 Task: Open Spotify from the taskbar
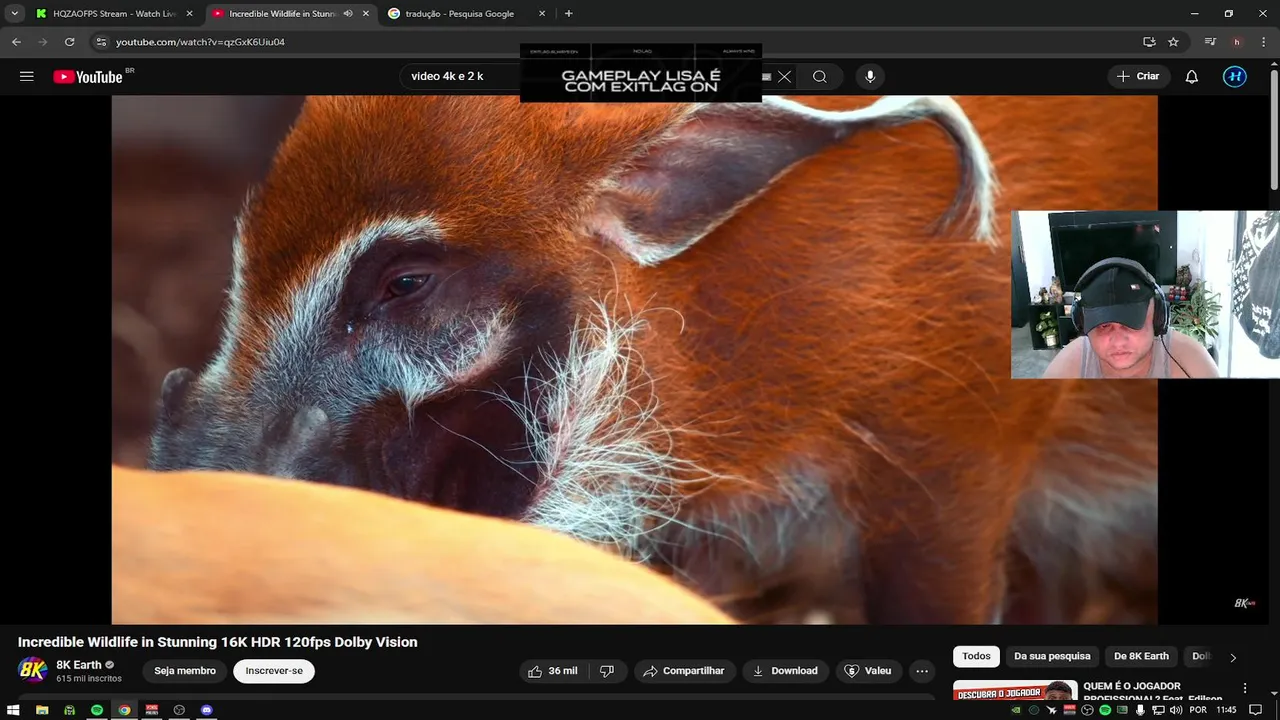pos(97,710)
